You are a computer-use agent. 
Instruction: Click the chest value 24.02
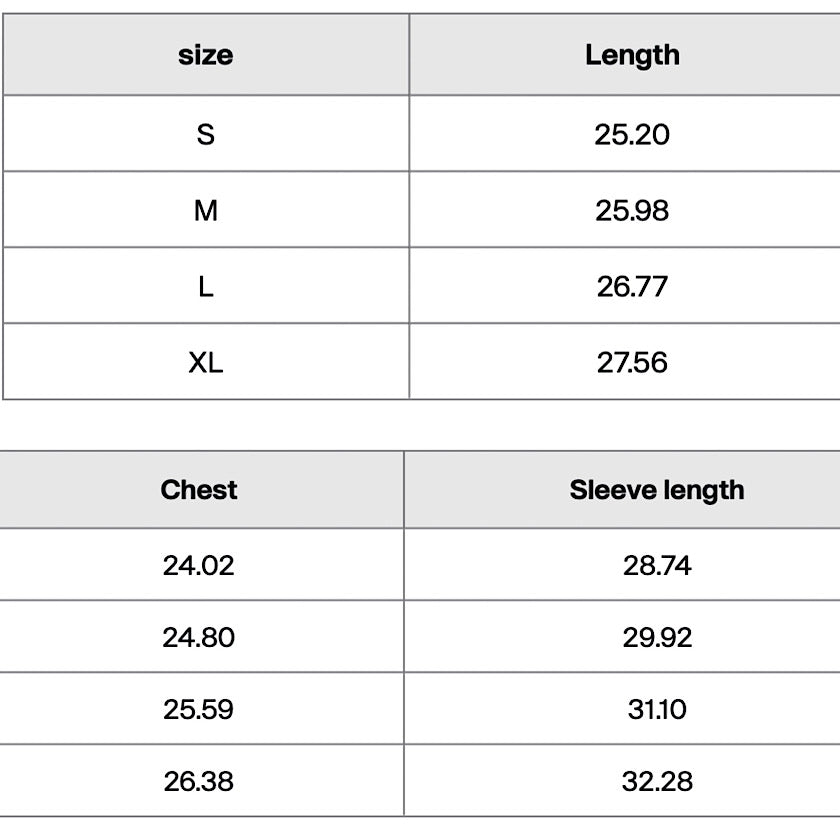pos(199,565)
